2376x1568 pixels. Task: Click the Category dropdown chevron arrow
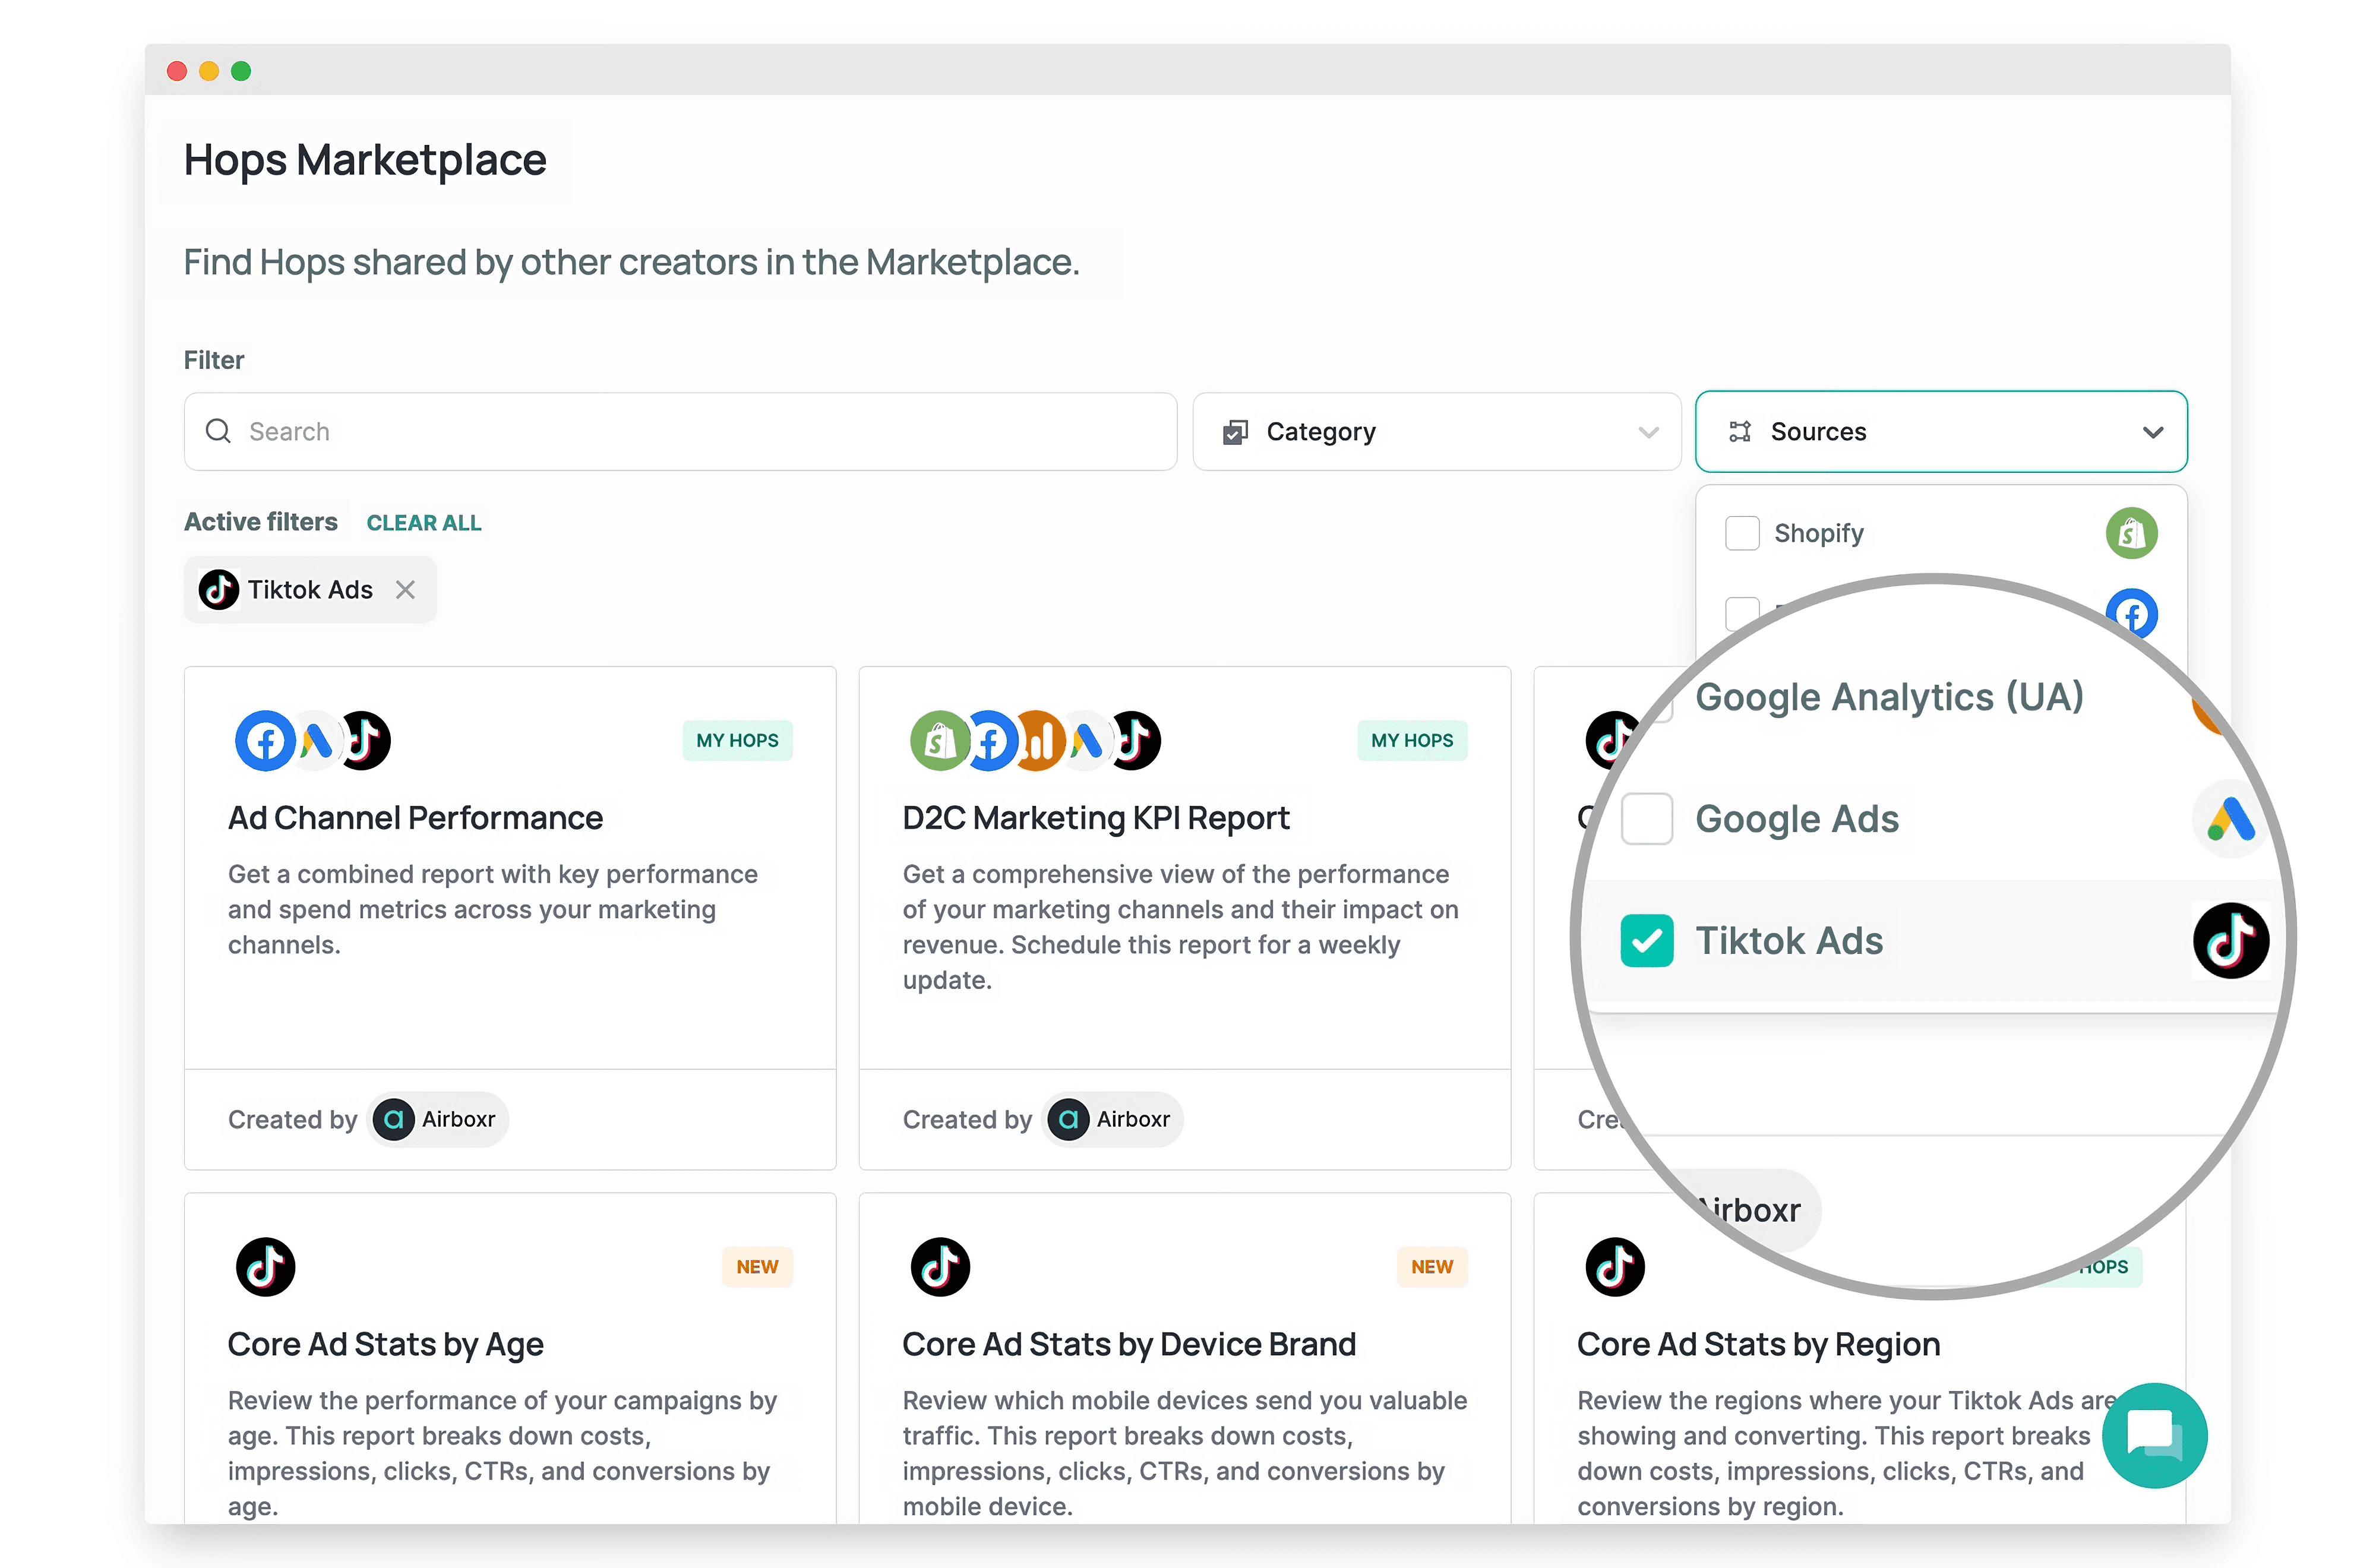(x=1648, y=432)
